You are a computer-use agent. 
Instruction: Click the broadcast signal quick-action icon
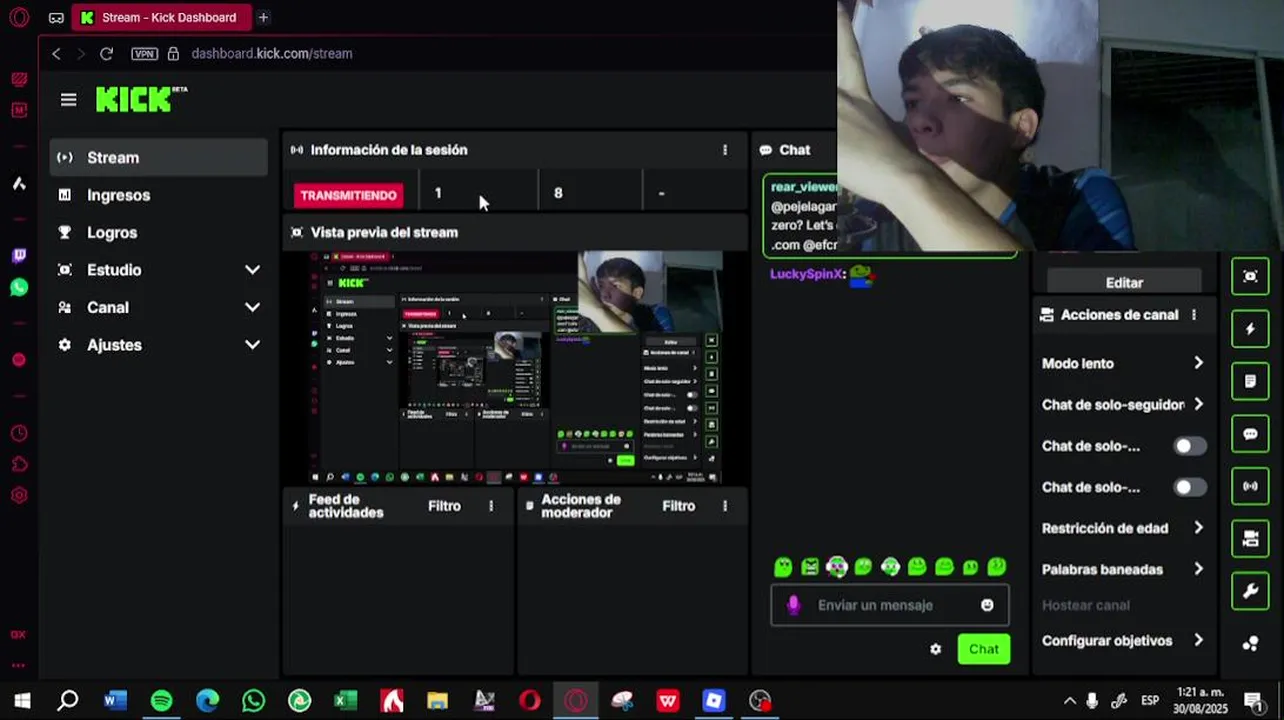[x=1250, y=486]
